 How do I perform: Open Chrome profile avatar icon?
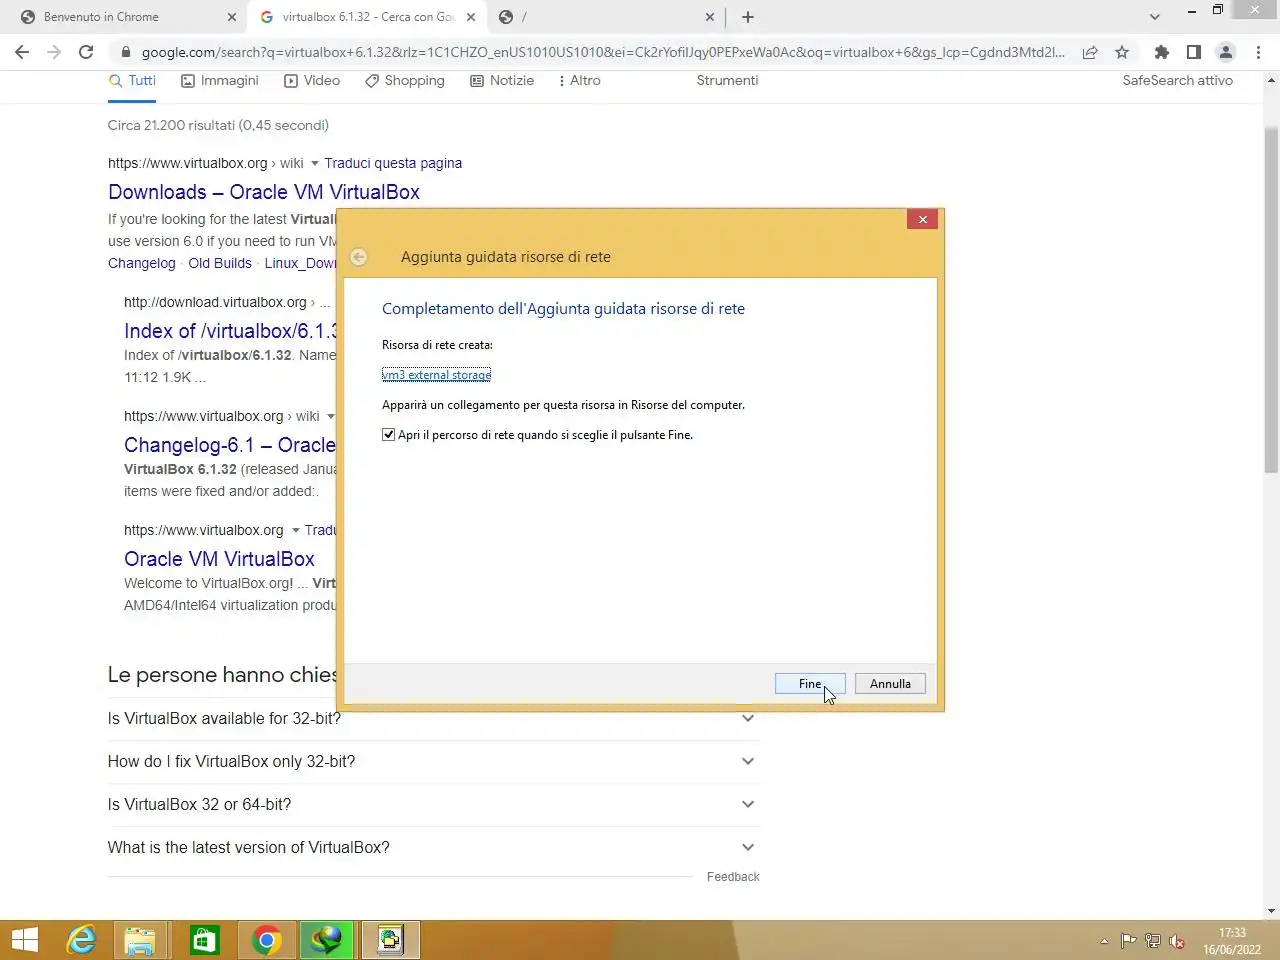(x=1226, y=52)
